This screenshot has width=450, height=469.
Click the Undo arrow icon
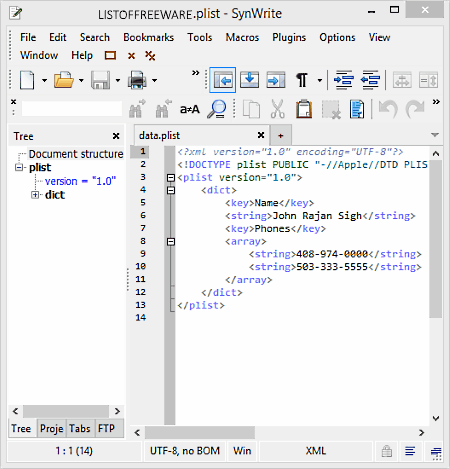(x=388, y=109)
